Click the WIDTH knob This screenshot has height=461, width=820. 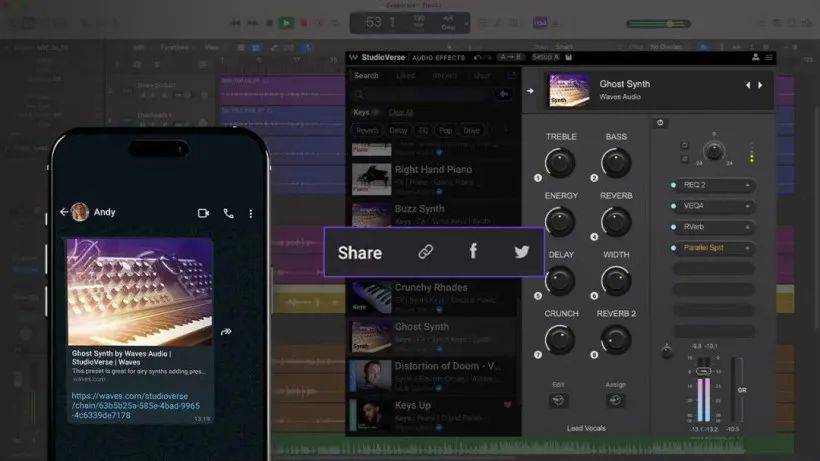[616, 281]
